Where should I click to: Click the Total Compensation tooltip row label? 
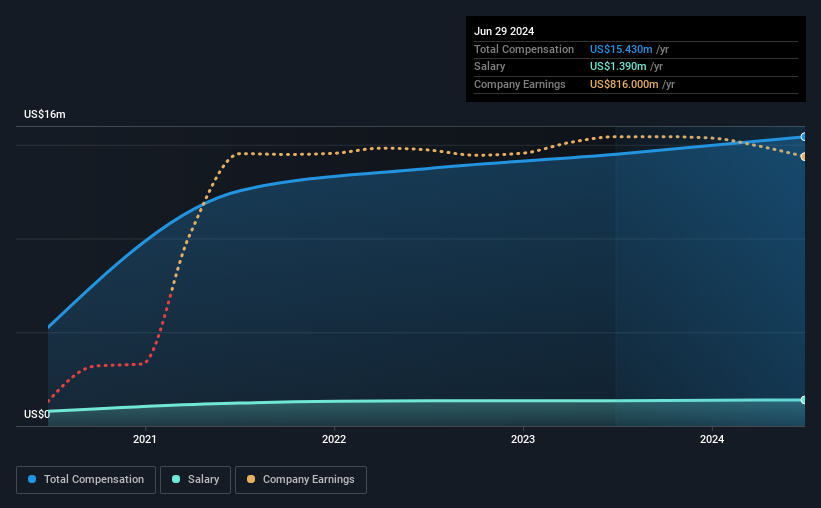click(x=524, y=49)
